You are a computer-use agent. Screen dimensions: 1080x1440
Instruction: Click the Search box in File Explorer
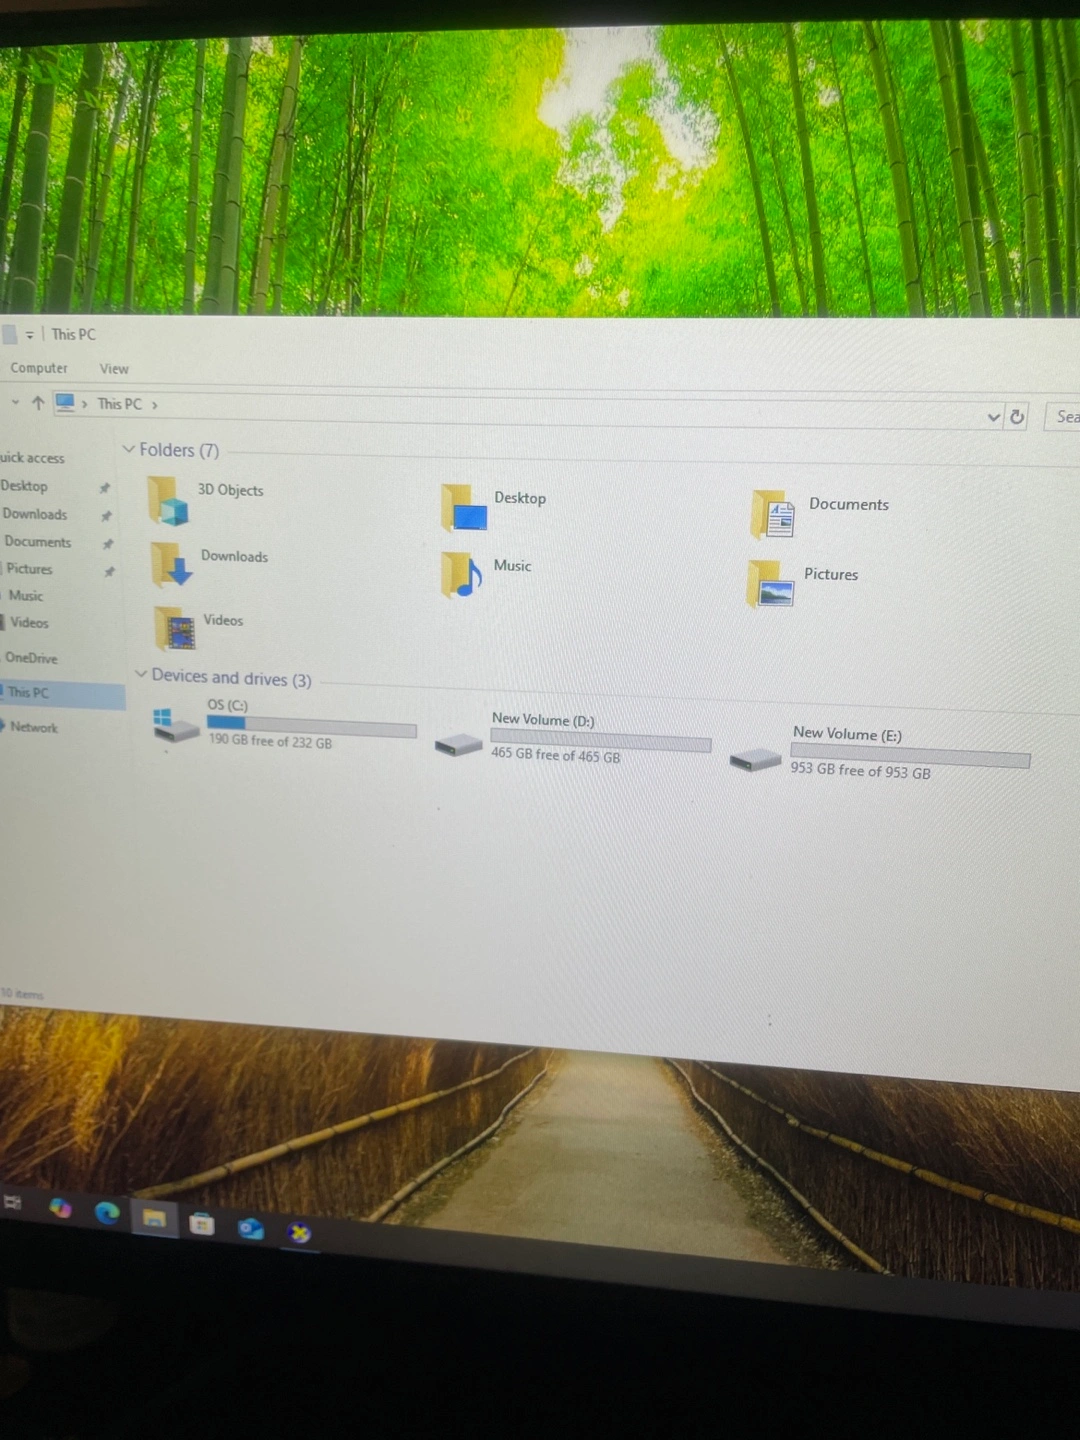coord(1062,417)
